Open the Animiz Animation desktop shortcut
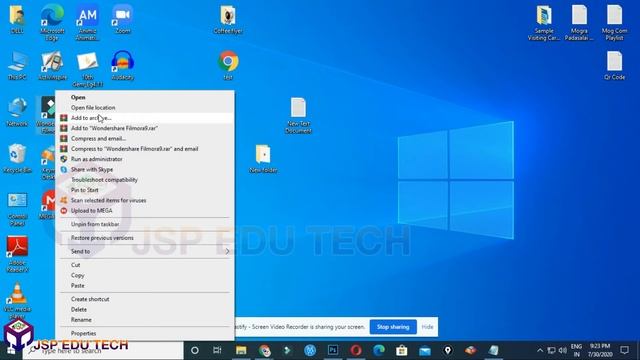This screenshot has height=360, width=640. (x=87, y=22)
